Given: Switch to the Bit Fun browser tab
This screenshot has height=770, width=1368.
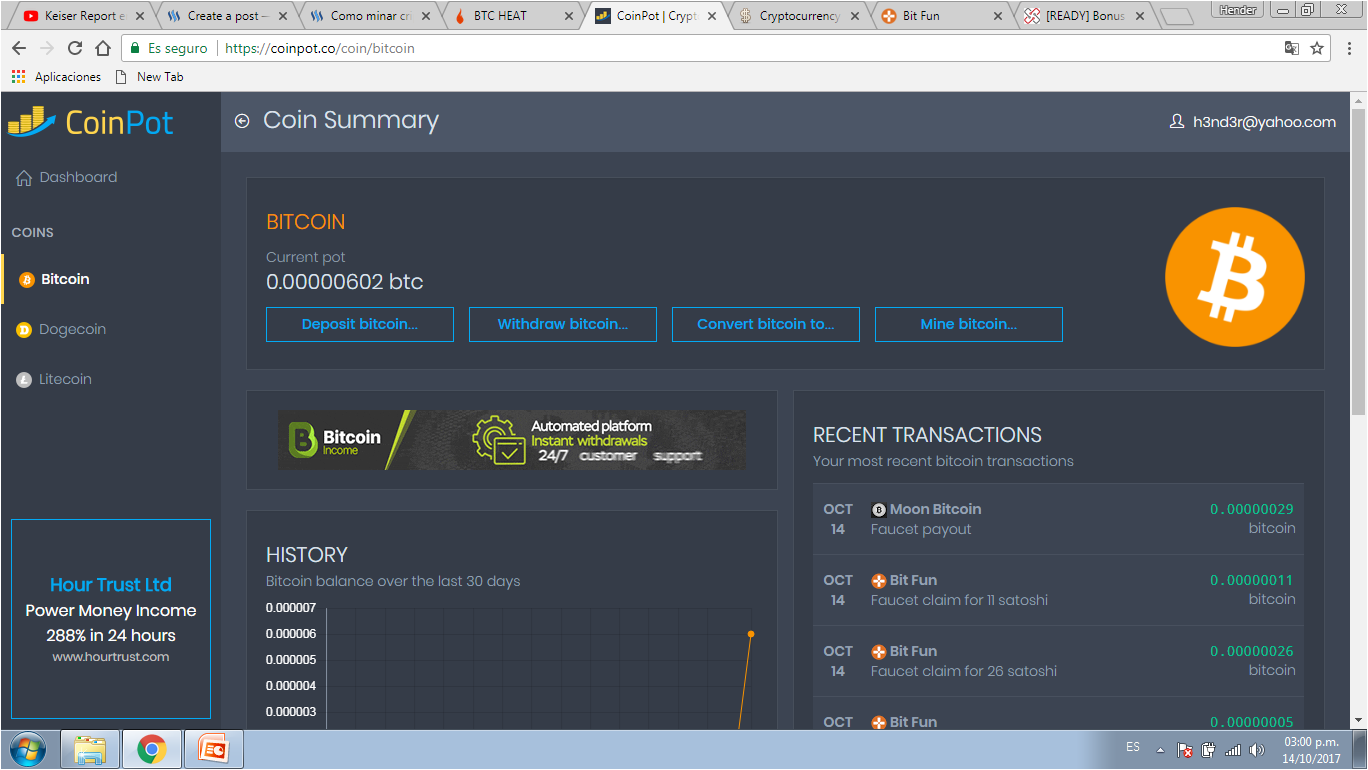Looking at the screenshot, I should pos(943,16).
